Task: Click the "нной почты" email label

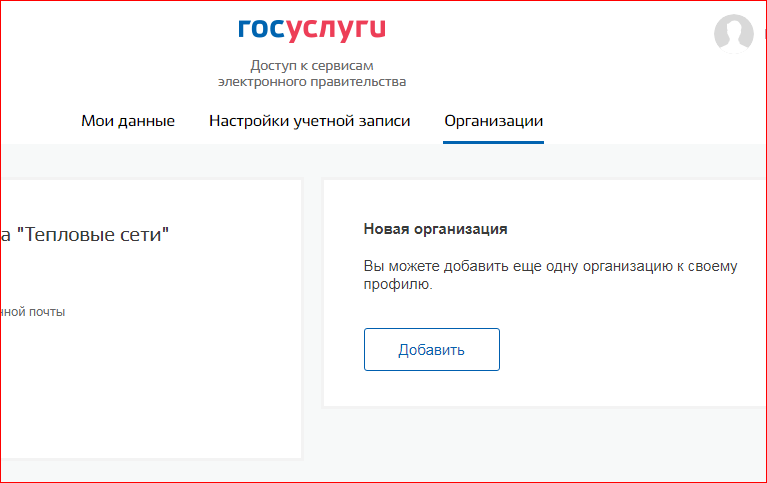Action: [x=33, y=312]
